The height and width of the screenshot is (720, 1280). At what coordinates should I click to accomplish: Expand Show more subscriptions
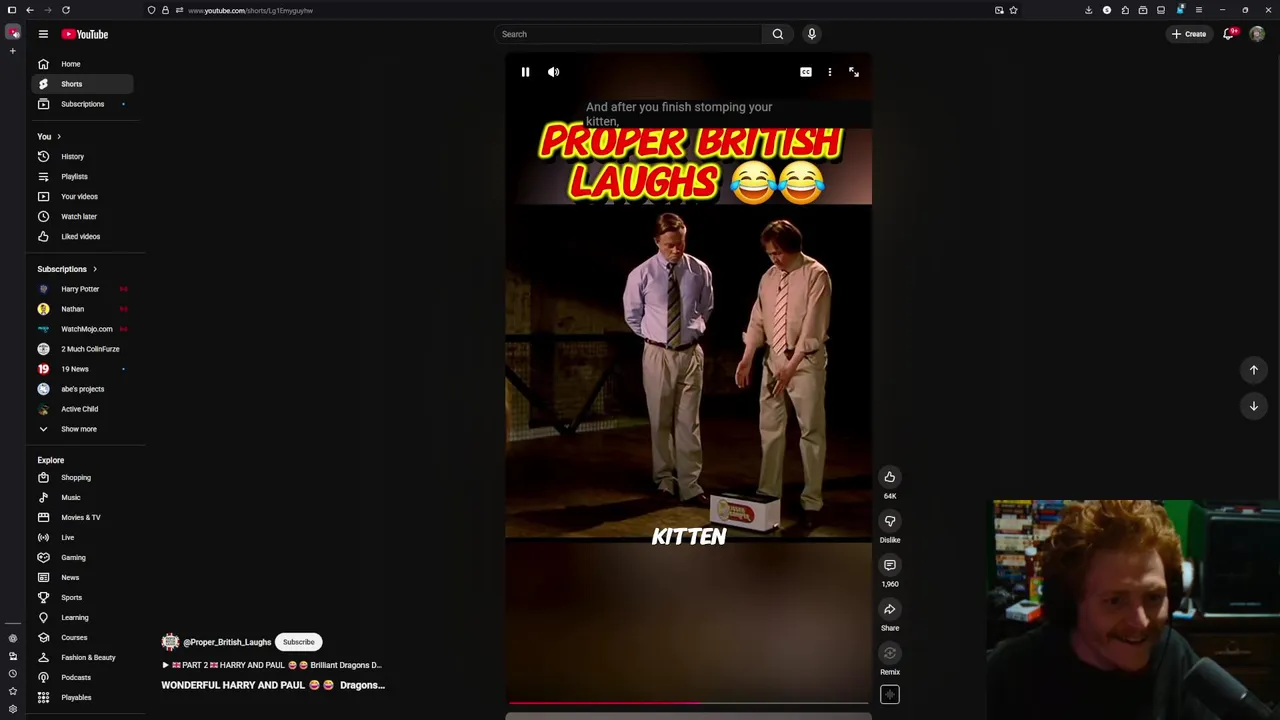(x=83, y=429)
